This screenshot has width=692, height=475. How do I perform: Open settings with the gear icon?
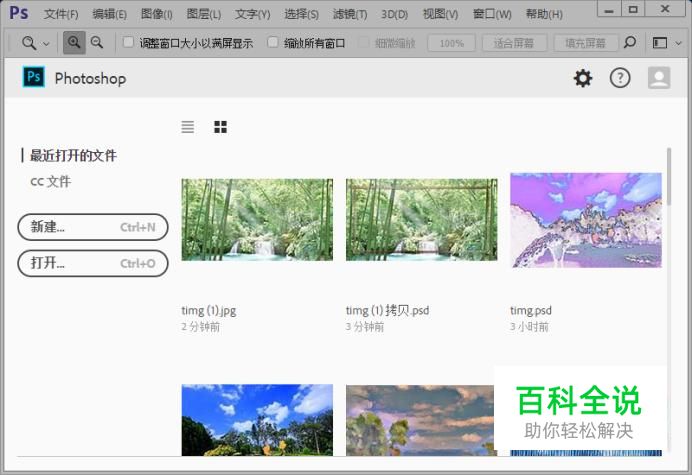pyautogui.click(x=583, y=78)
